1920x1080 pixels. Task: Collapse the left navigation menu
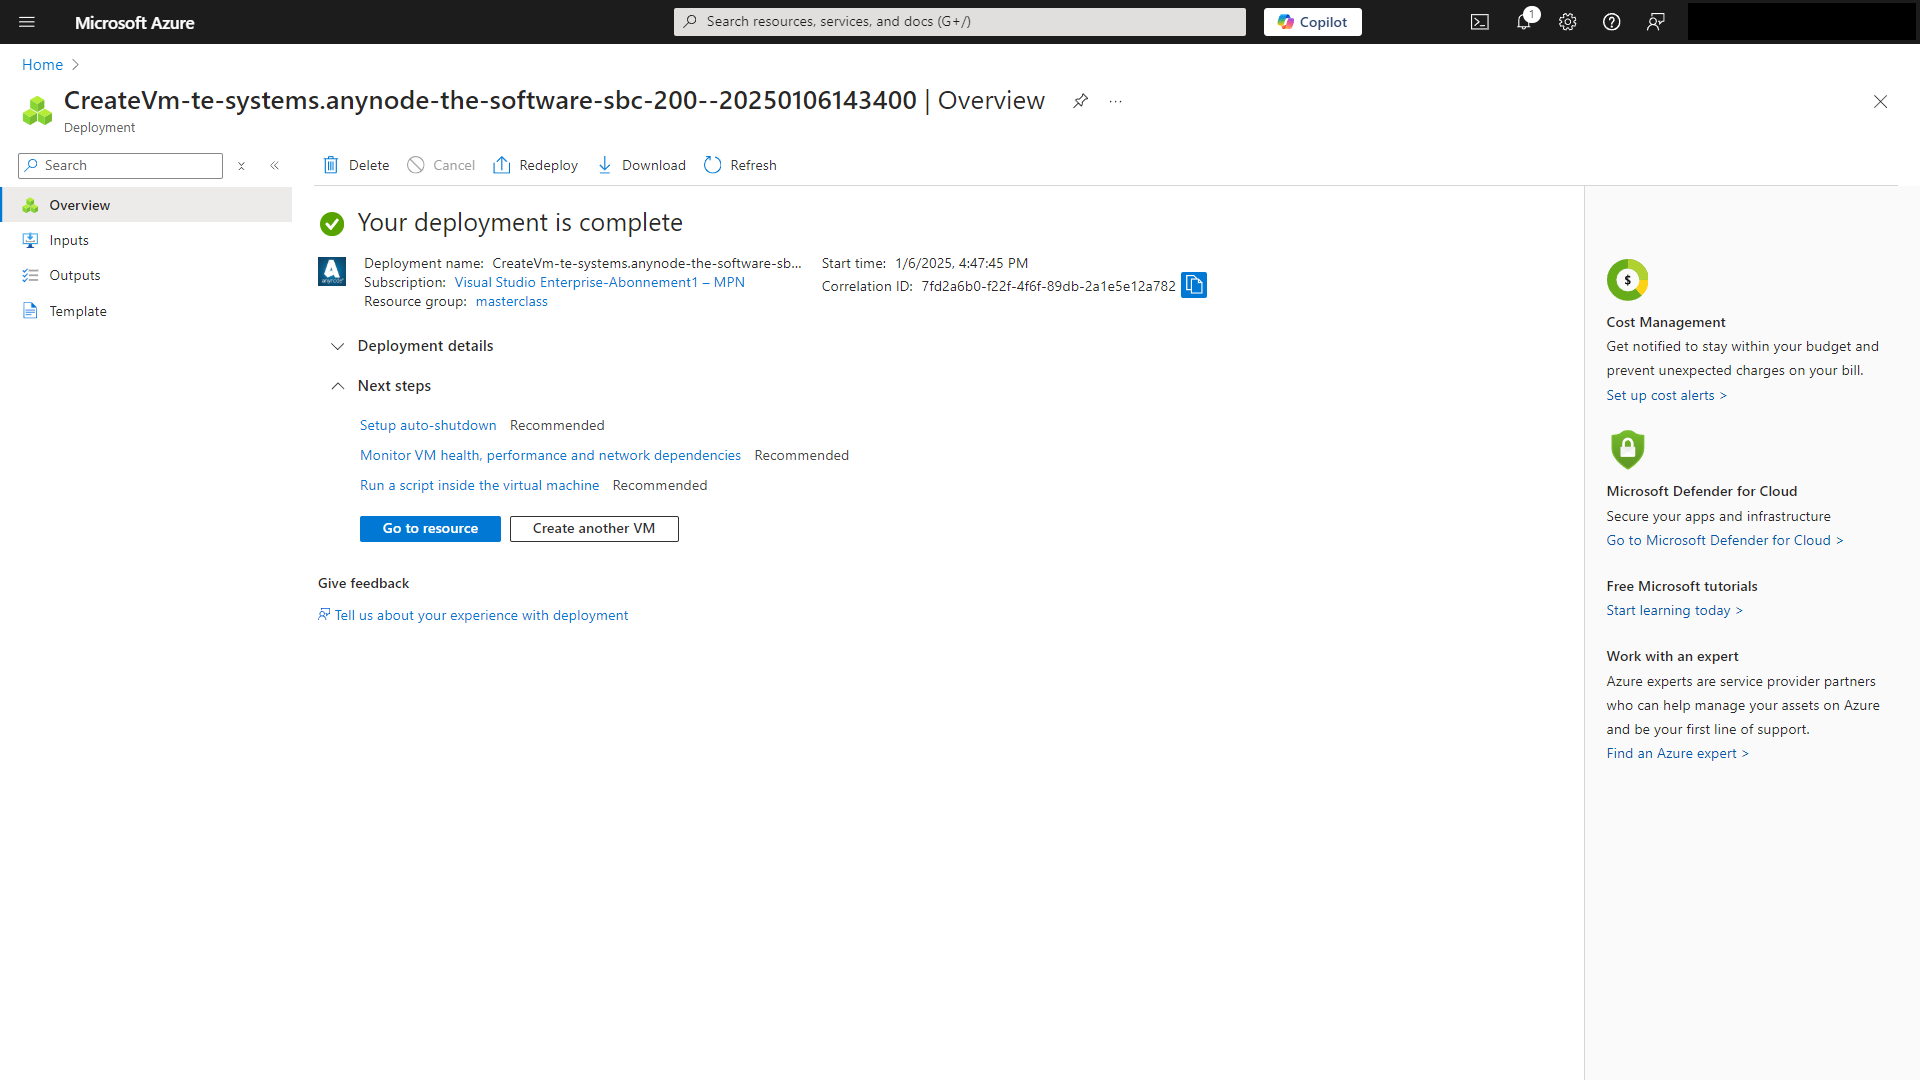[274, 166]
